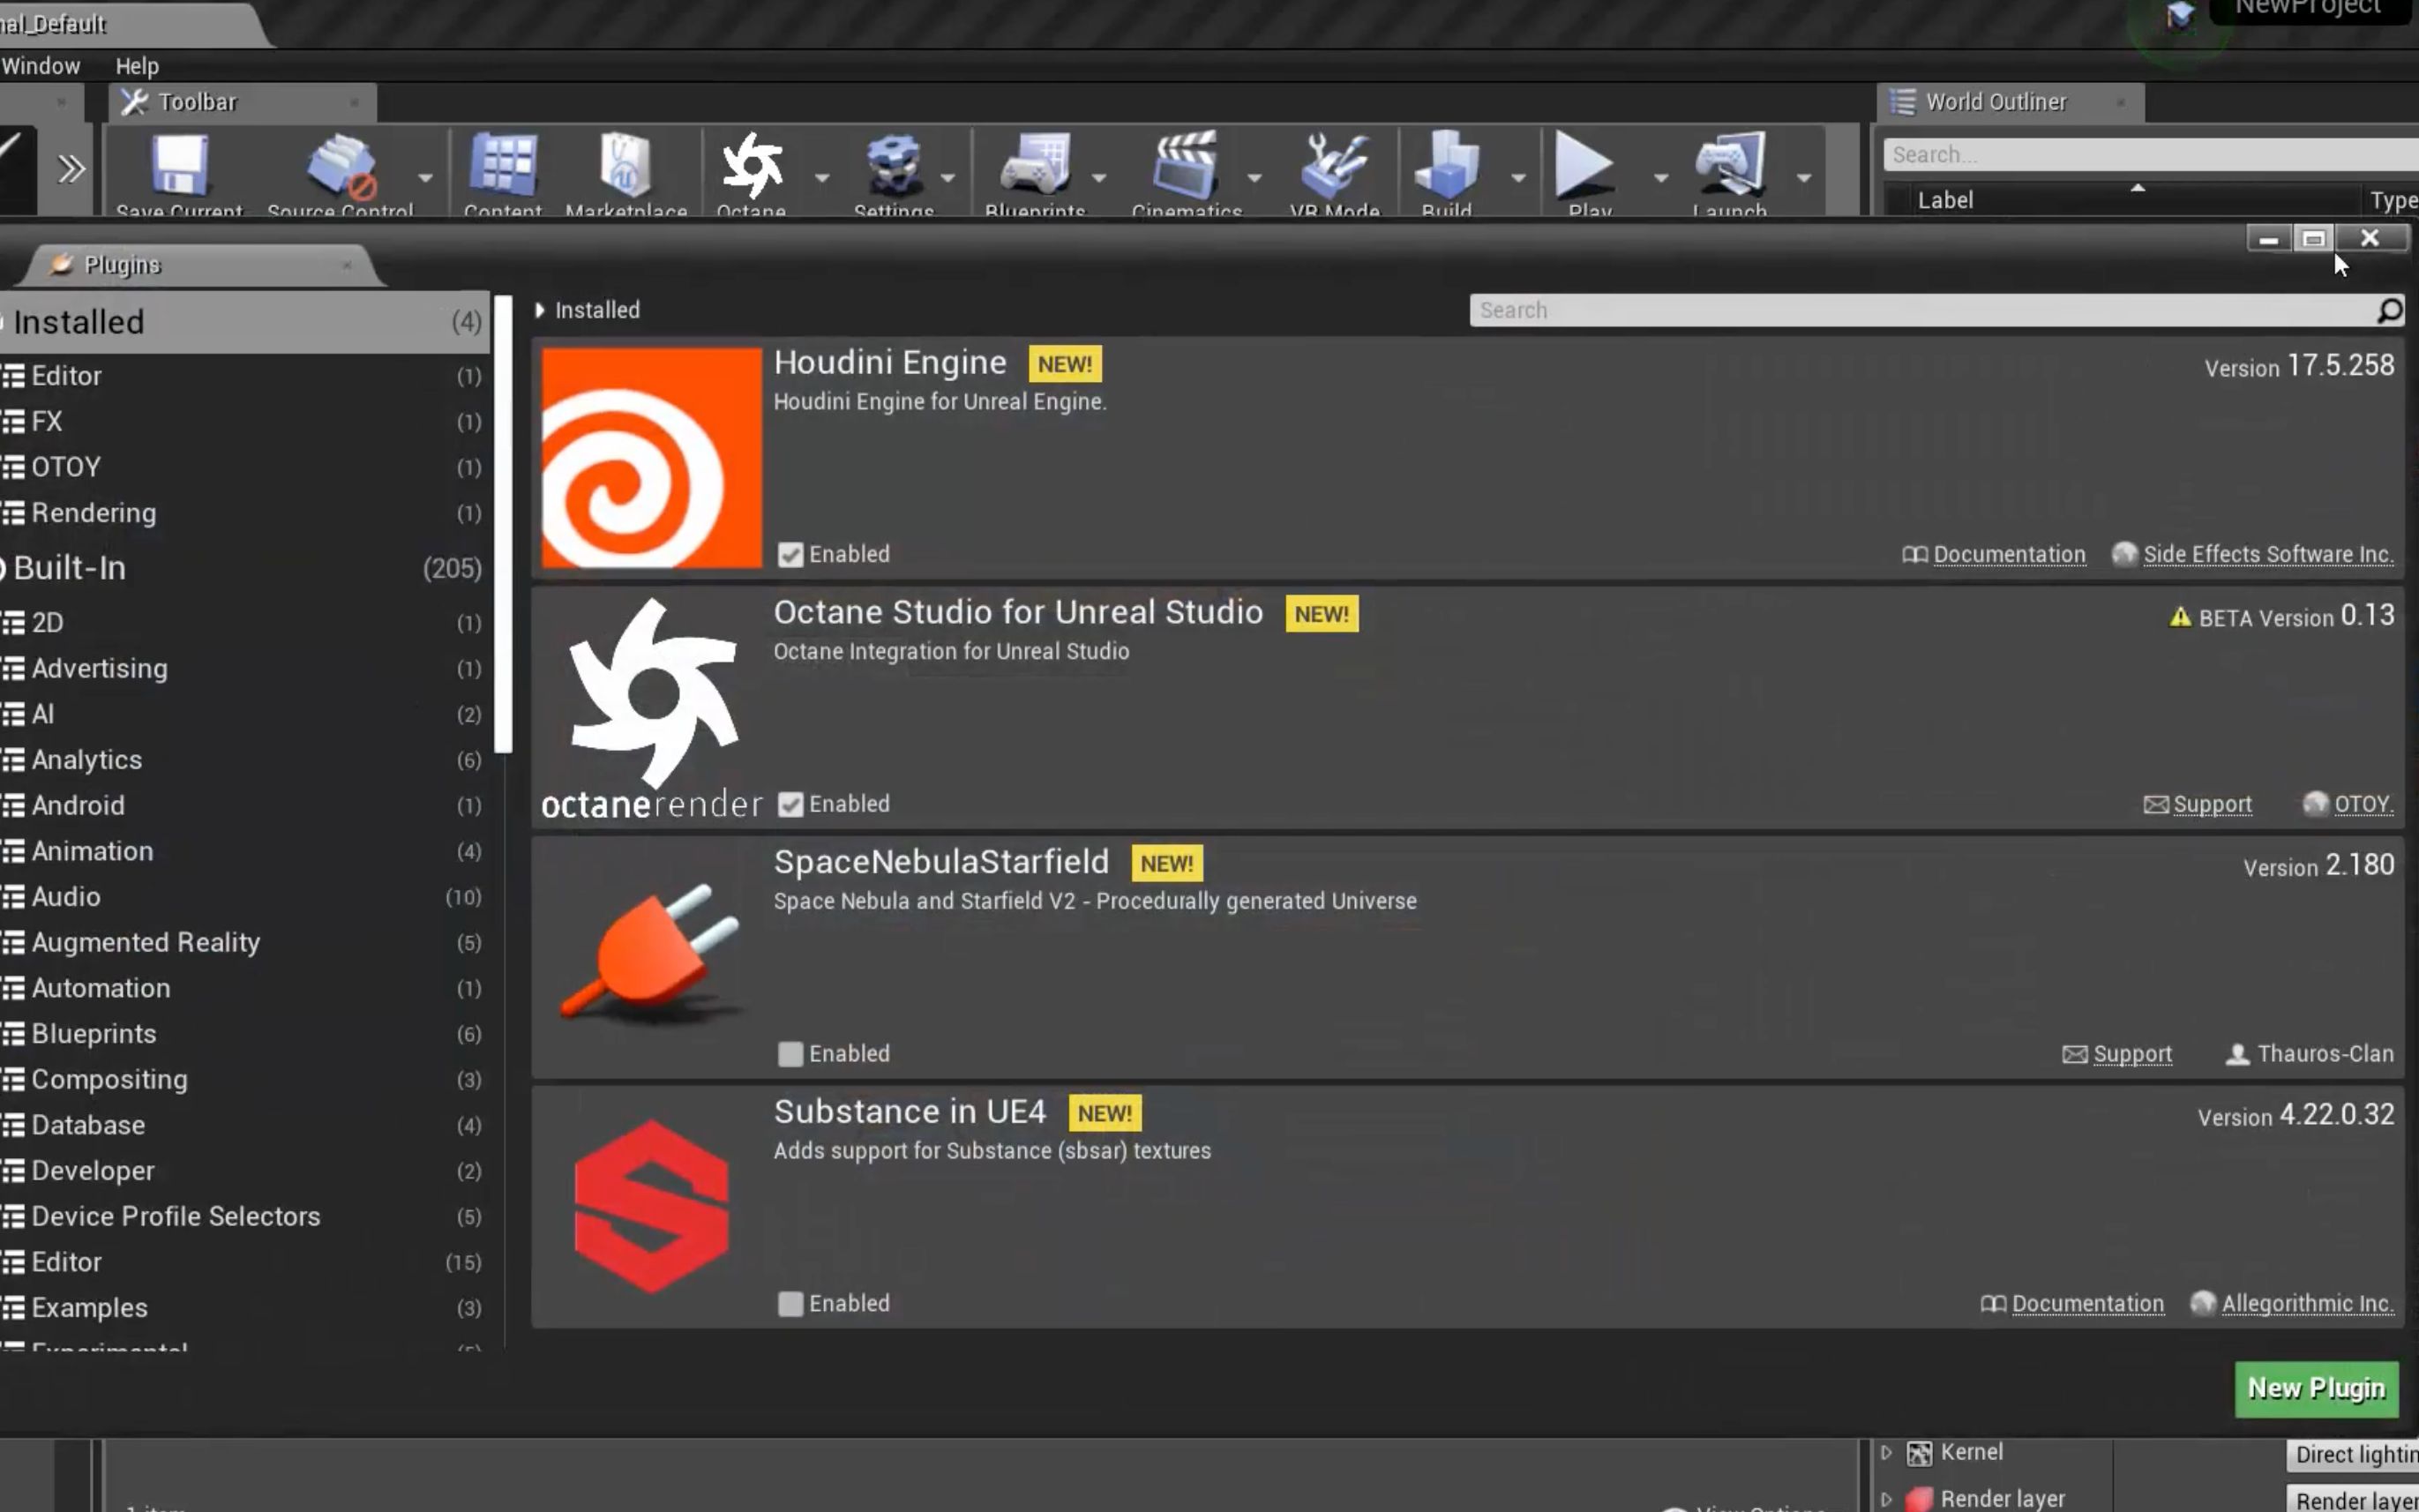Open the Settings gear toolbar icon

[x=893, y=166]
